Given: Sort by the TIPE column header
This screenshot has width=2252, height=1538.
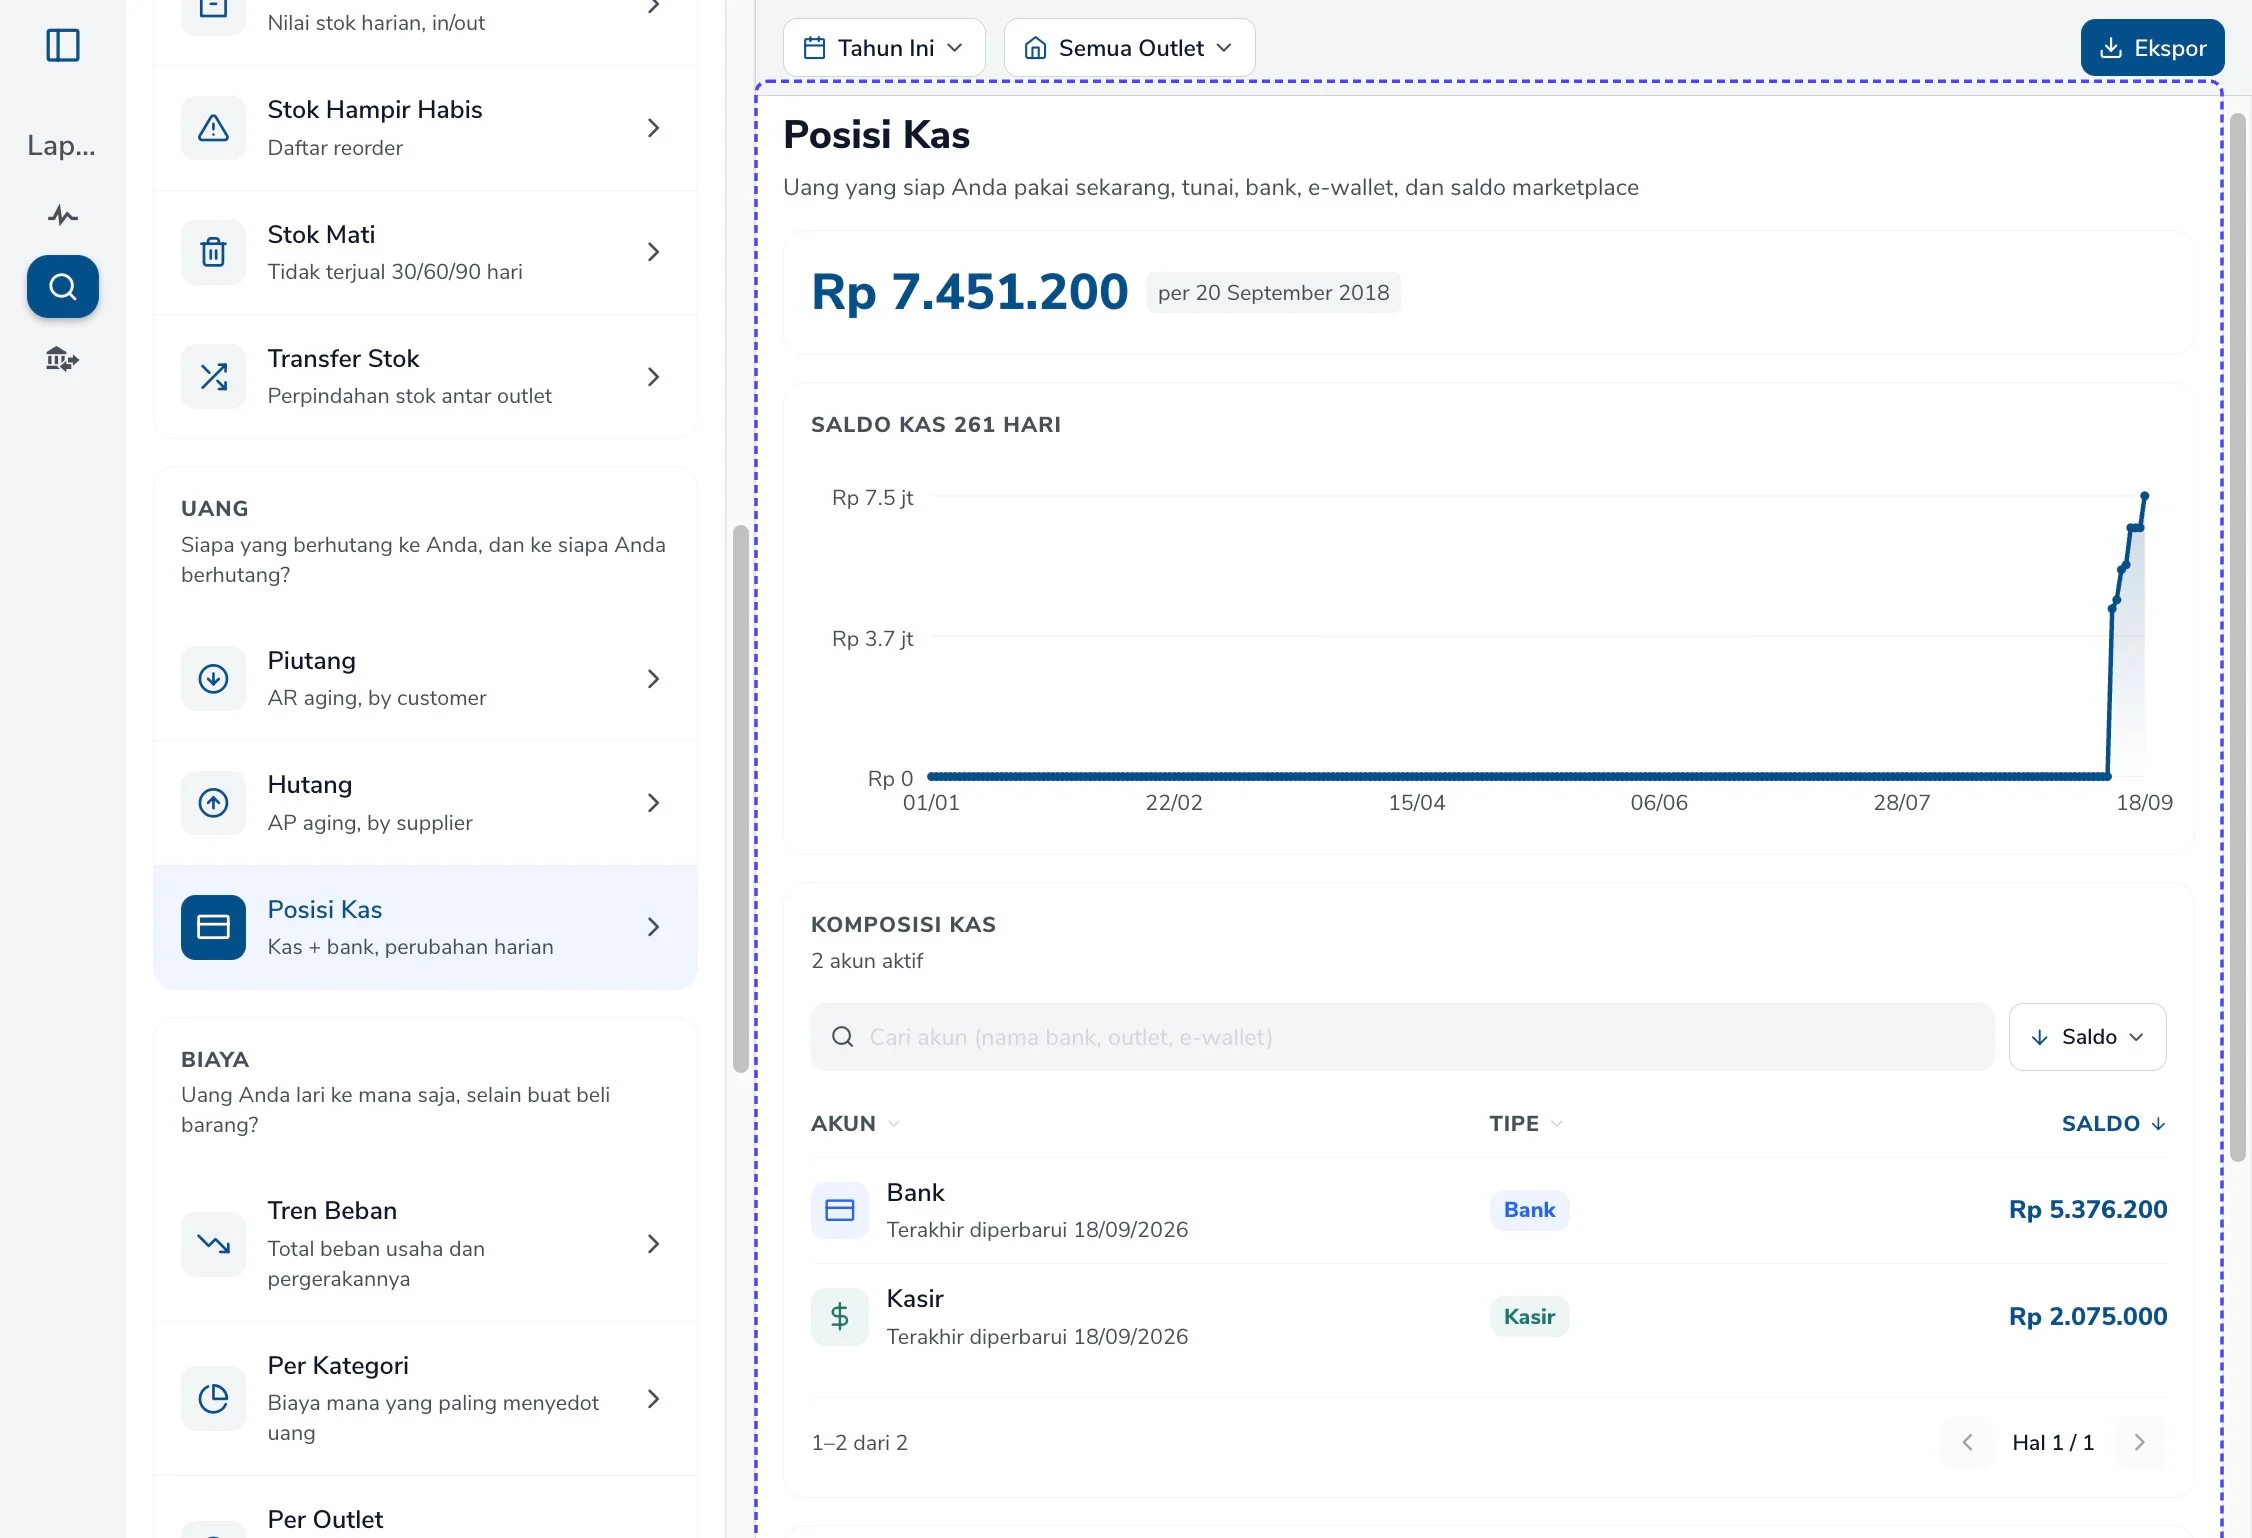Looking at the screenshot, I should click(1525, 1124).
